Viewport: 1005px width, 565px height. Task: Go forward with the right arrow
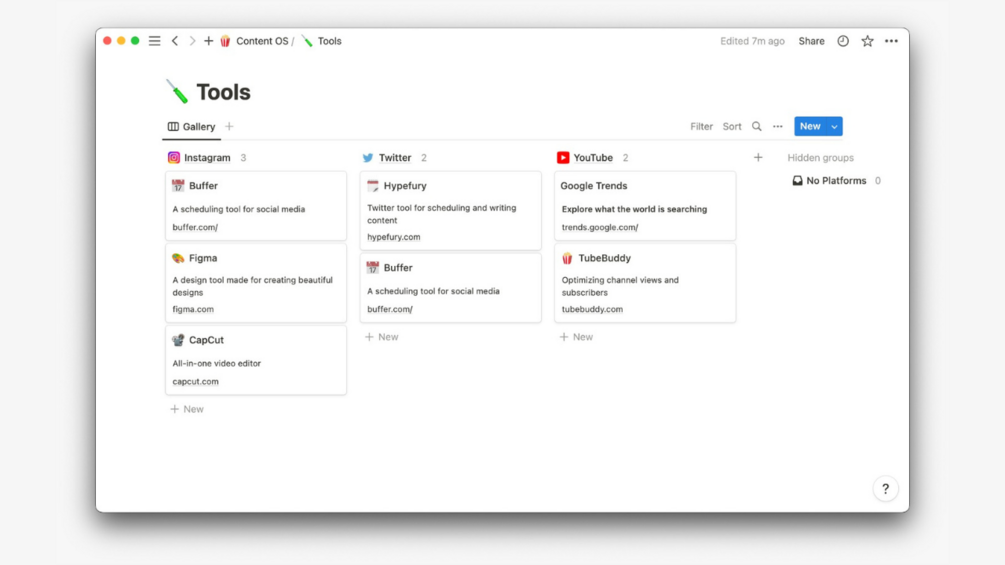point(192,41)
